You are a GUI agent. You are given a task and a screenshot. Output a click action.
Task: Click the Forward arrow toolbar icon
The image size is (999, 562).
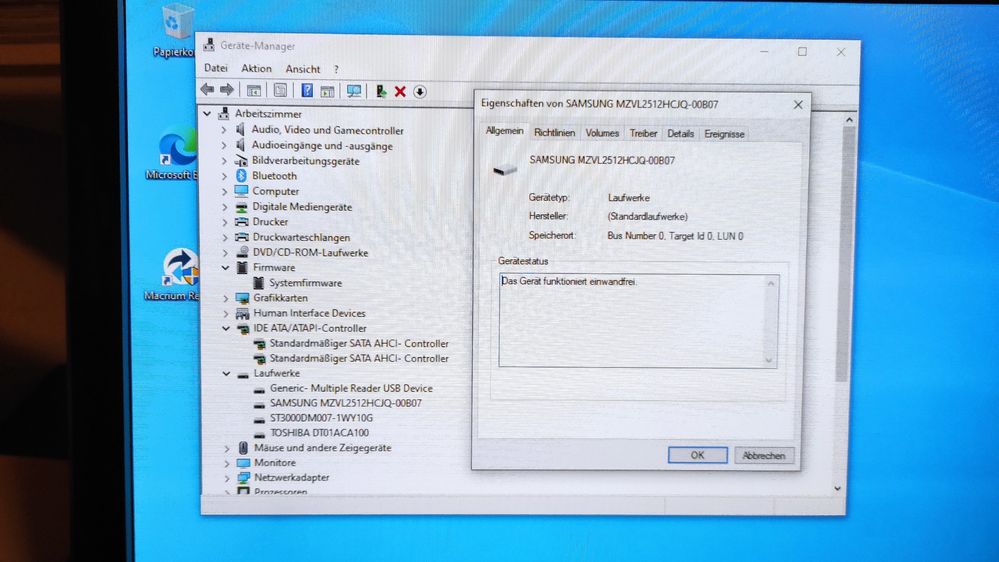point(227,90)
